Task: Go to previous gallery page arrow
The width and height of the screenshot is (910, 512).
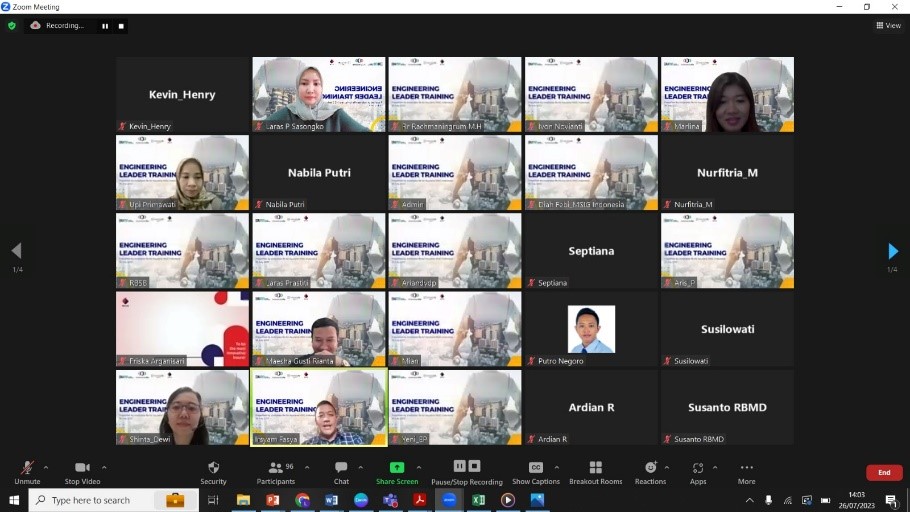Action: [17, 251]
